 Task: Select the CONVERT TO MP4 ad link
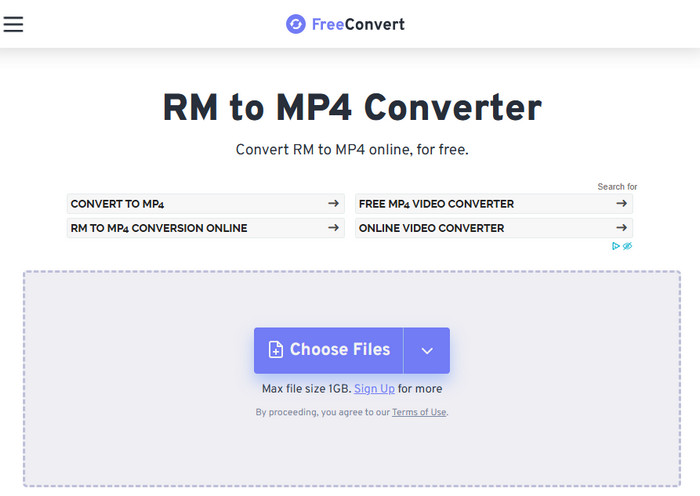tap(206, 204)
